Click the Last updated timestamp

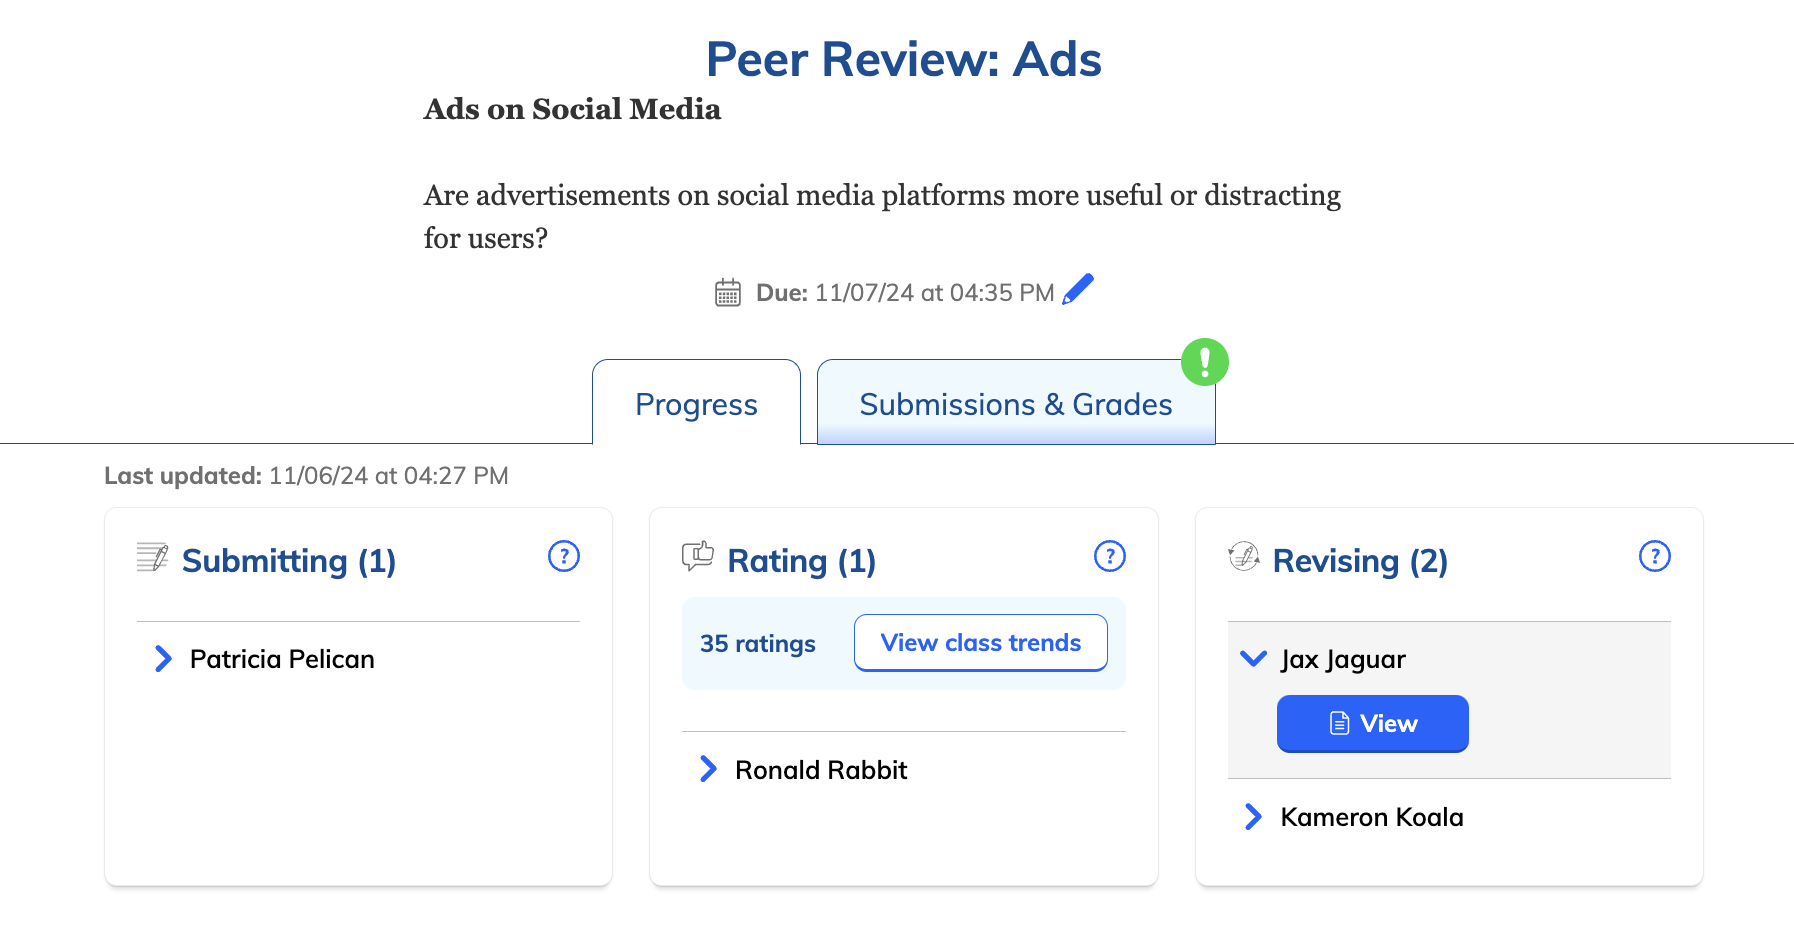pyautogui.click(x=306, y=476)
